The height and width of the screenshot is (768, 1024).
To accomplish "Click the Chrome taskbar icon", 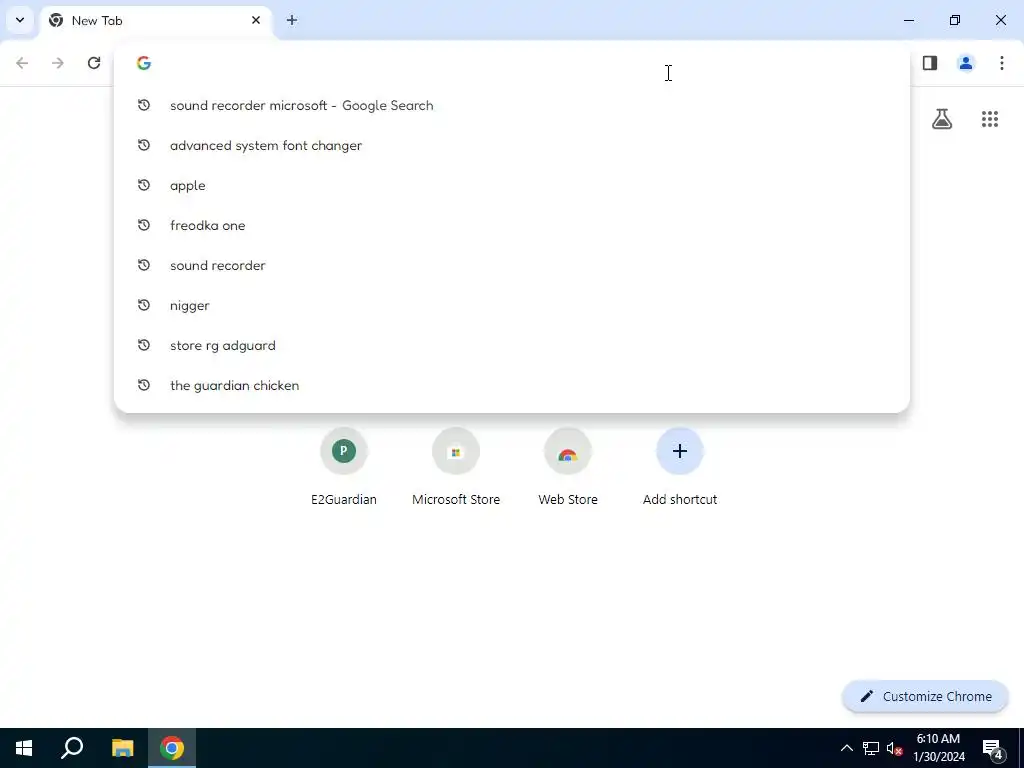I will pos(172,748).
